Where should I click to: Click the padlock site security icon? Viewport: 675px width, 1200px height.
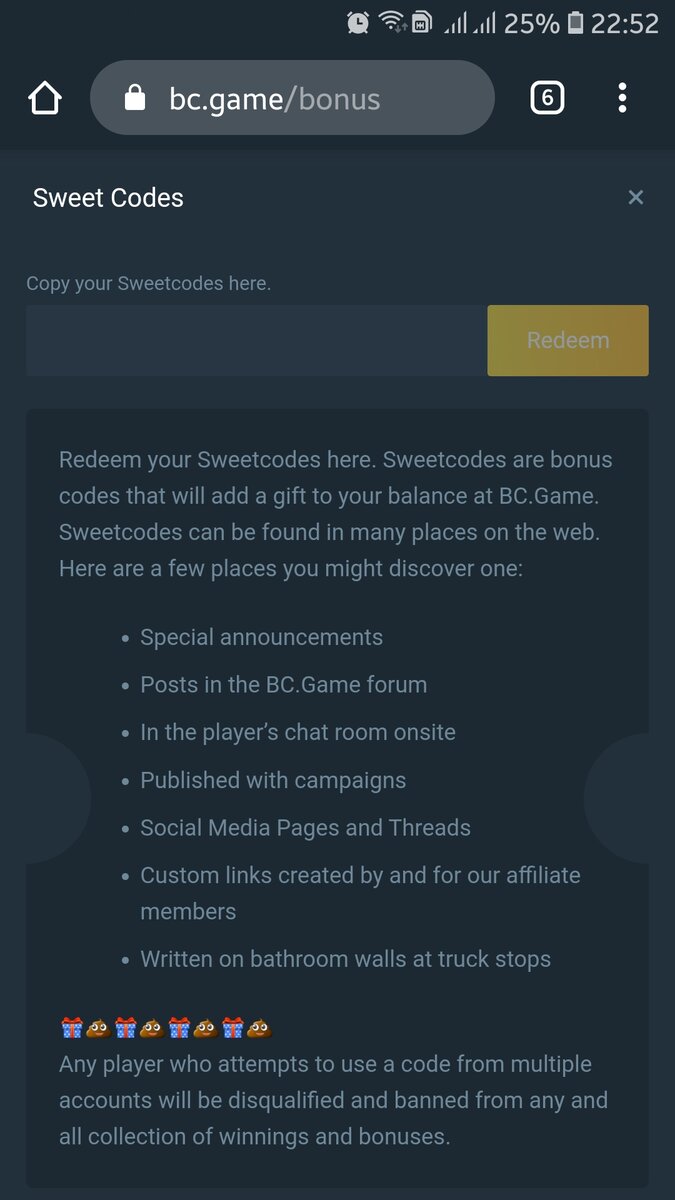coord(134,98)
